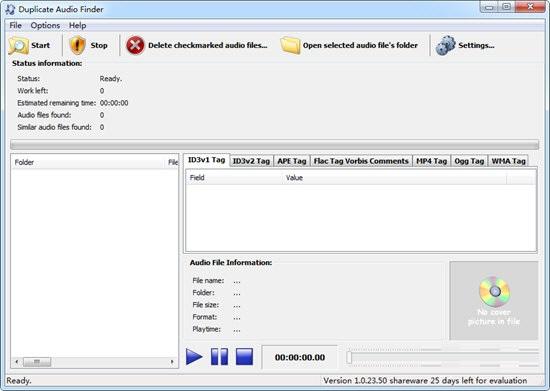Sort by the Folder column header
The height and width of the screenshot is (391, 550).
tap(89, 162)
